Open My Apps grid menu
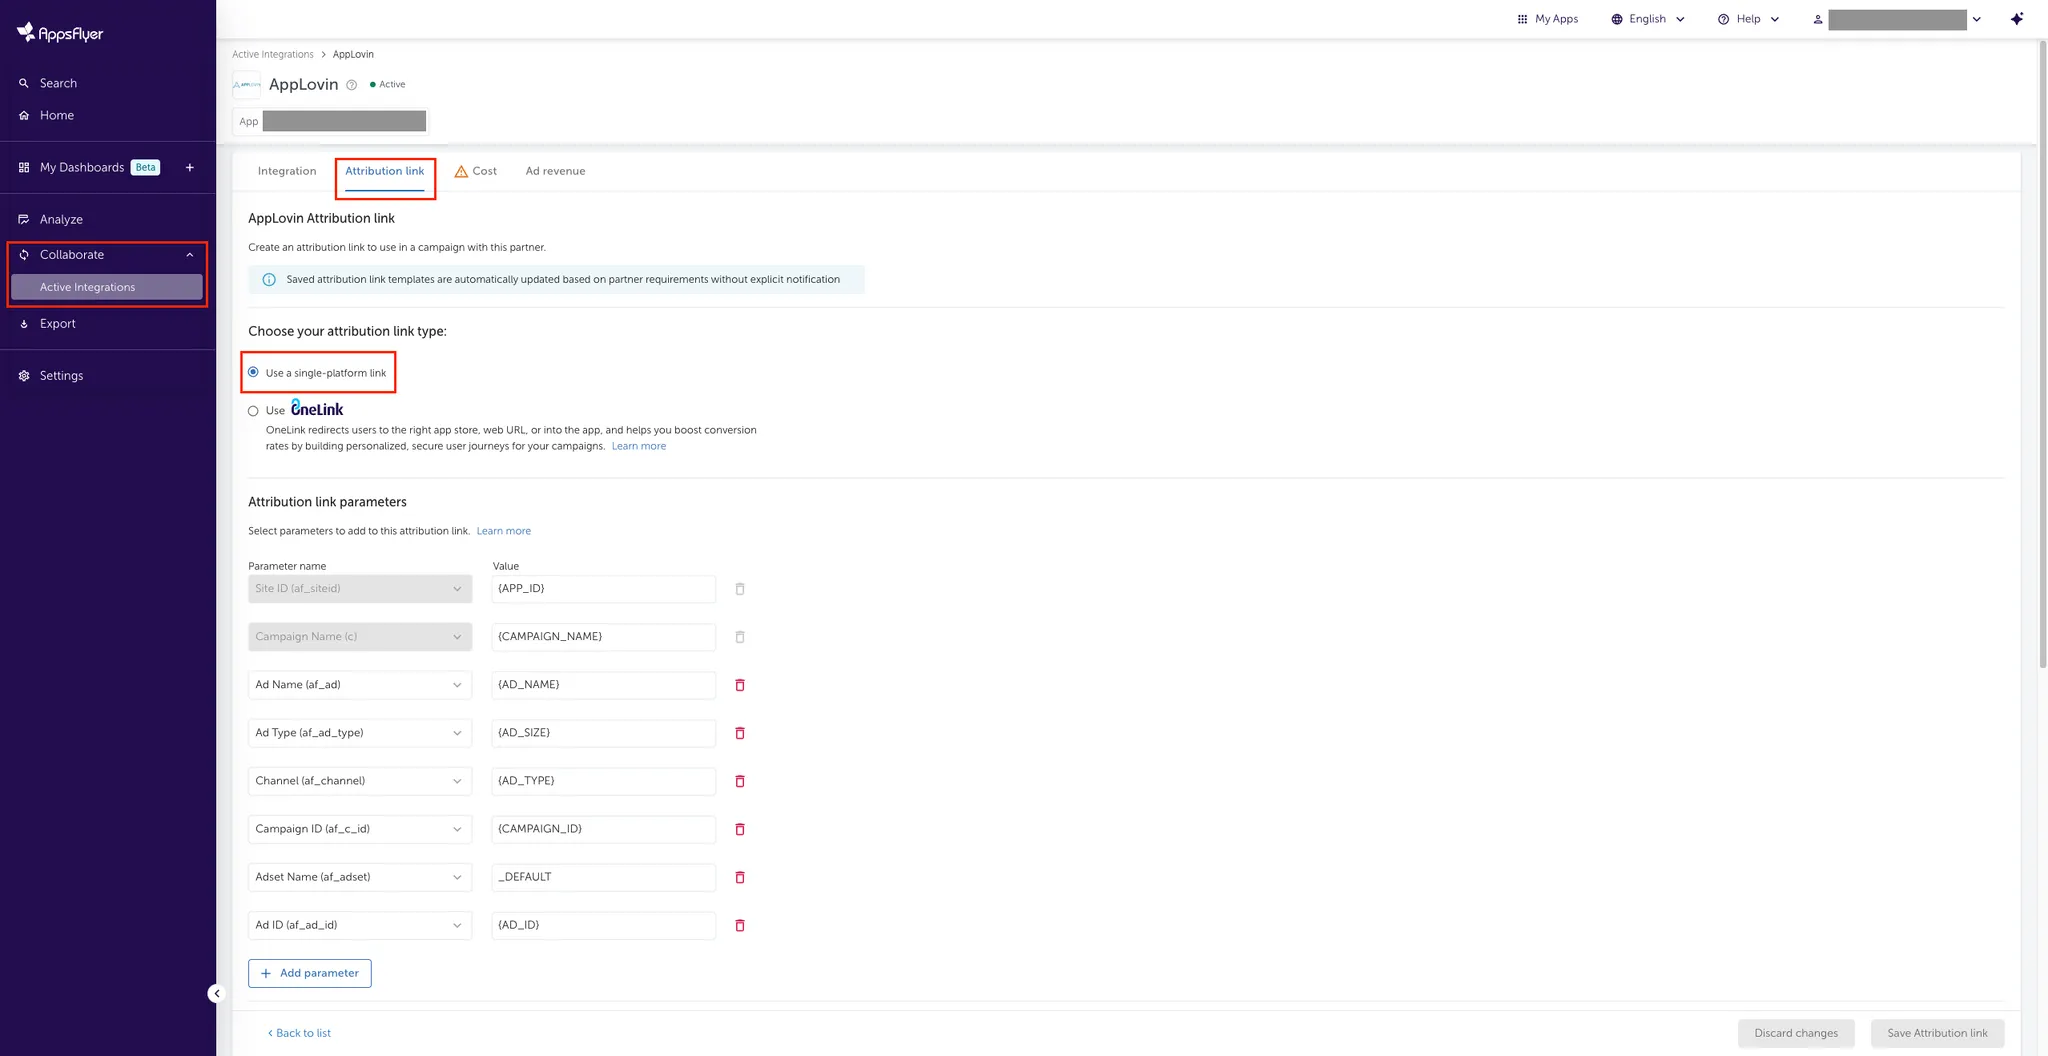 [x=1547, y=19]
